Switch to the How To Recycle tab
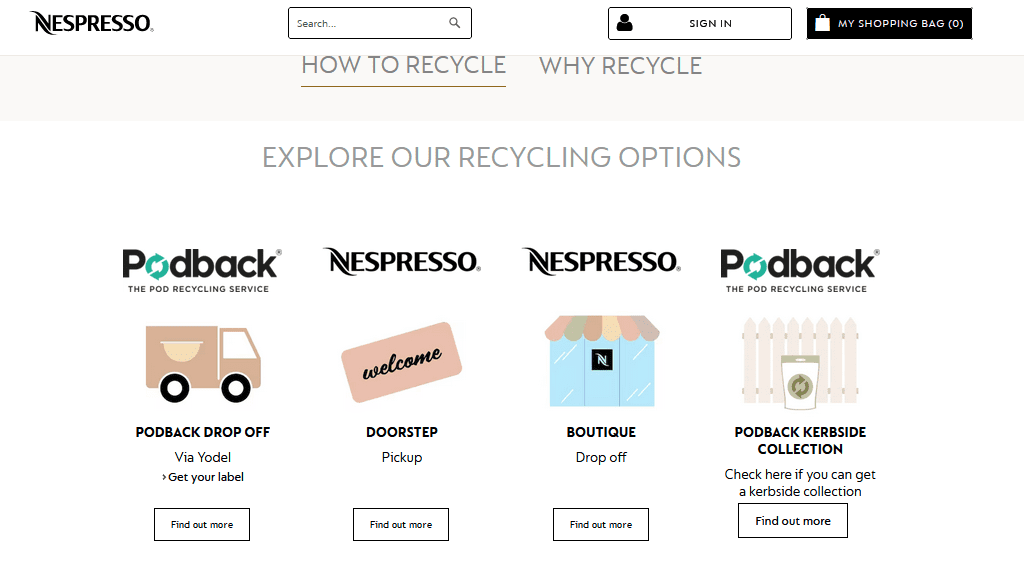 tap(404, 66)
